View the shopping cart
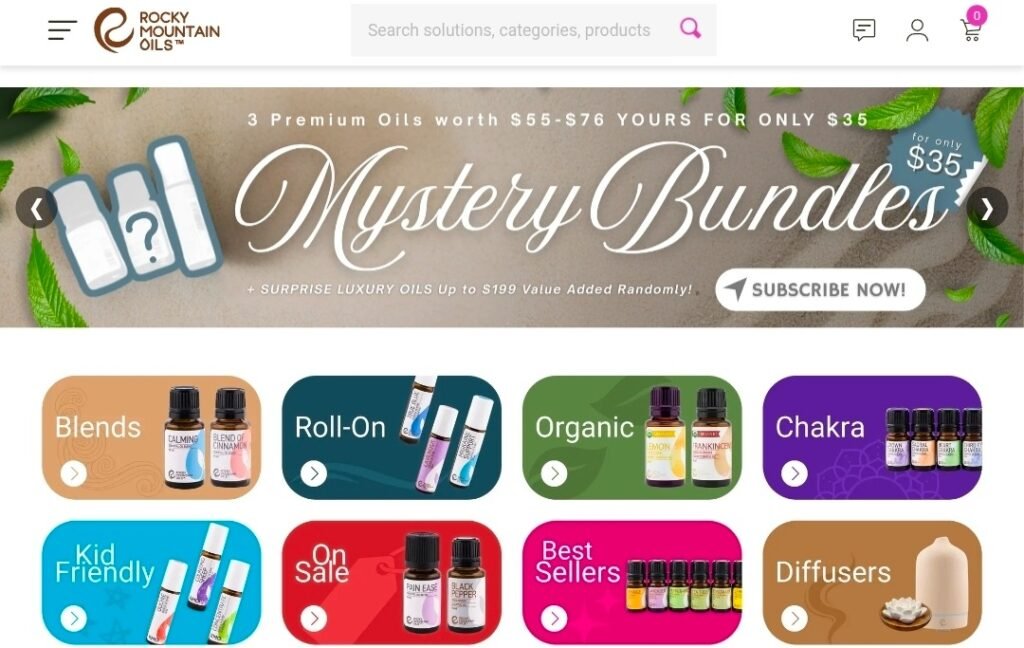The width and height of the screenshot is (1024, 648). click(x=972, y=26)
